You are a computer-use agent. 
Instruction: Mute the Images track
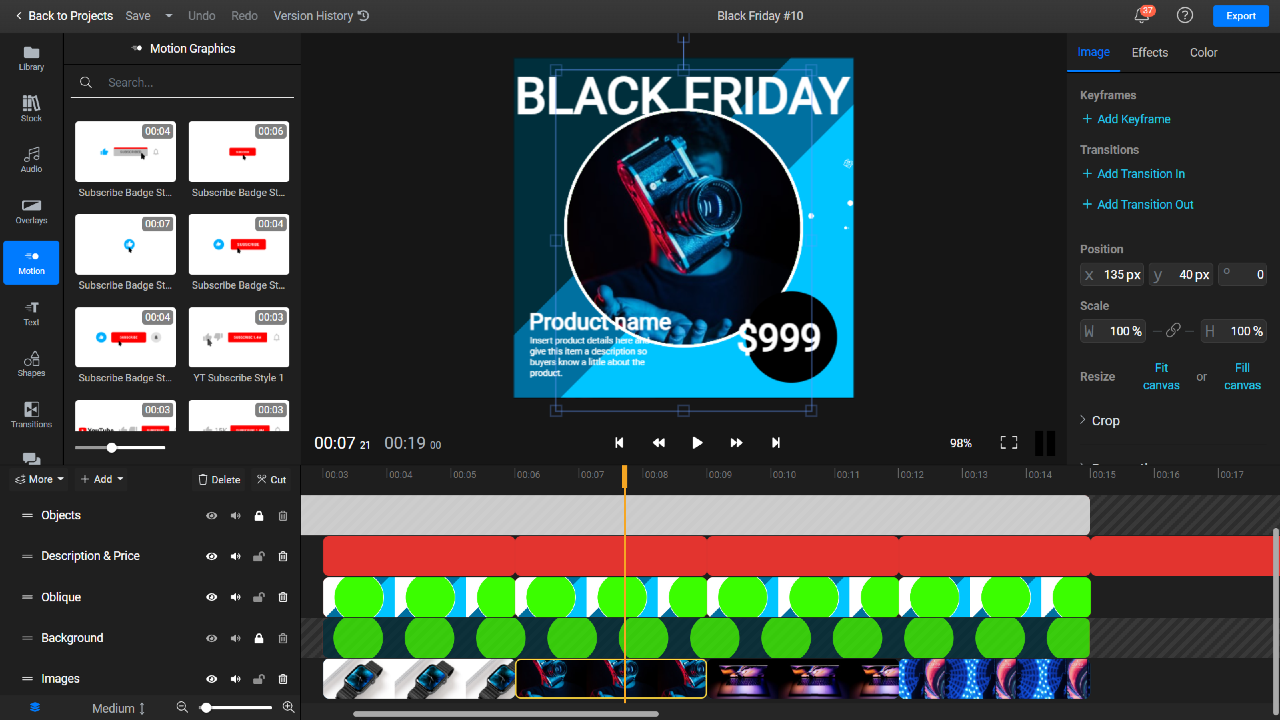[236, 679]
